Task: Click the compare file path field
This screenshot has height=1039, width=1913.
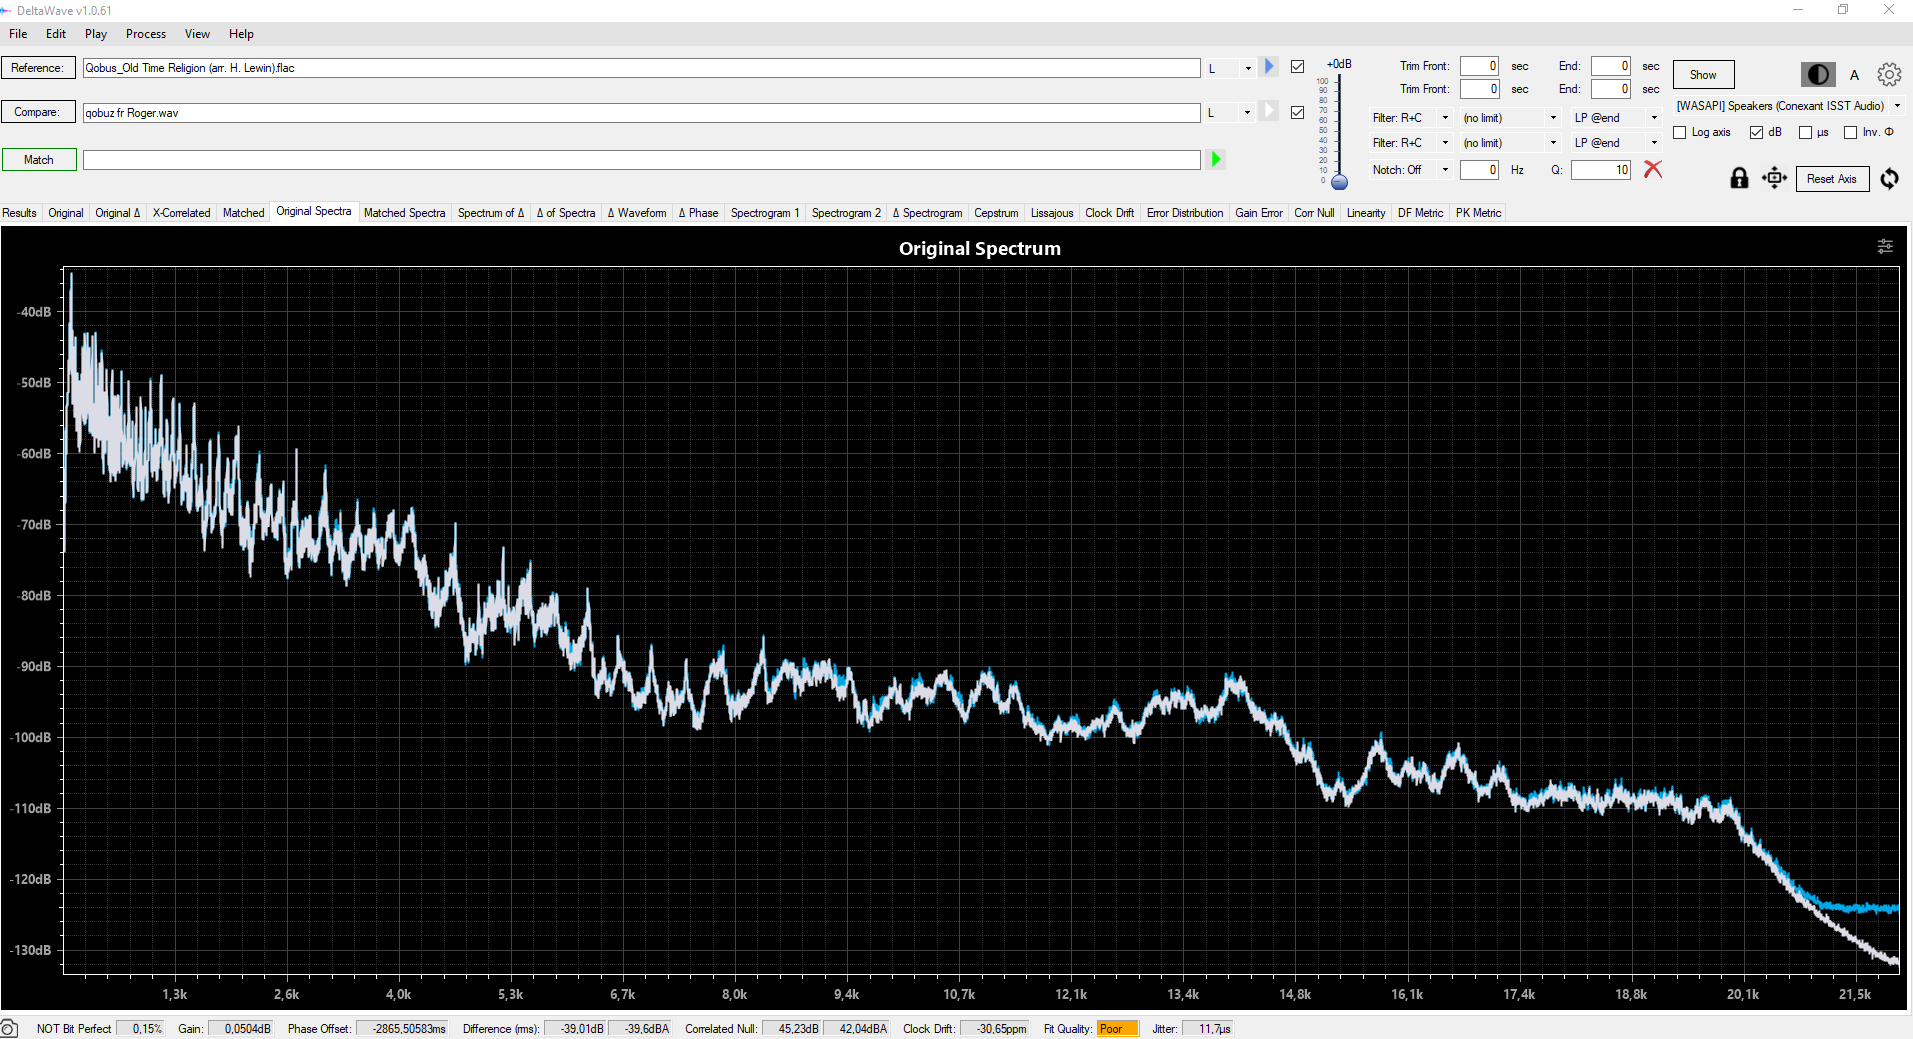Action: click(x=641, y=113)
